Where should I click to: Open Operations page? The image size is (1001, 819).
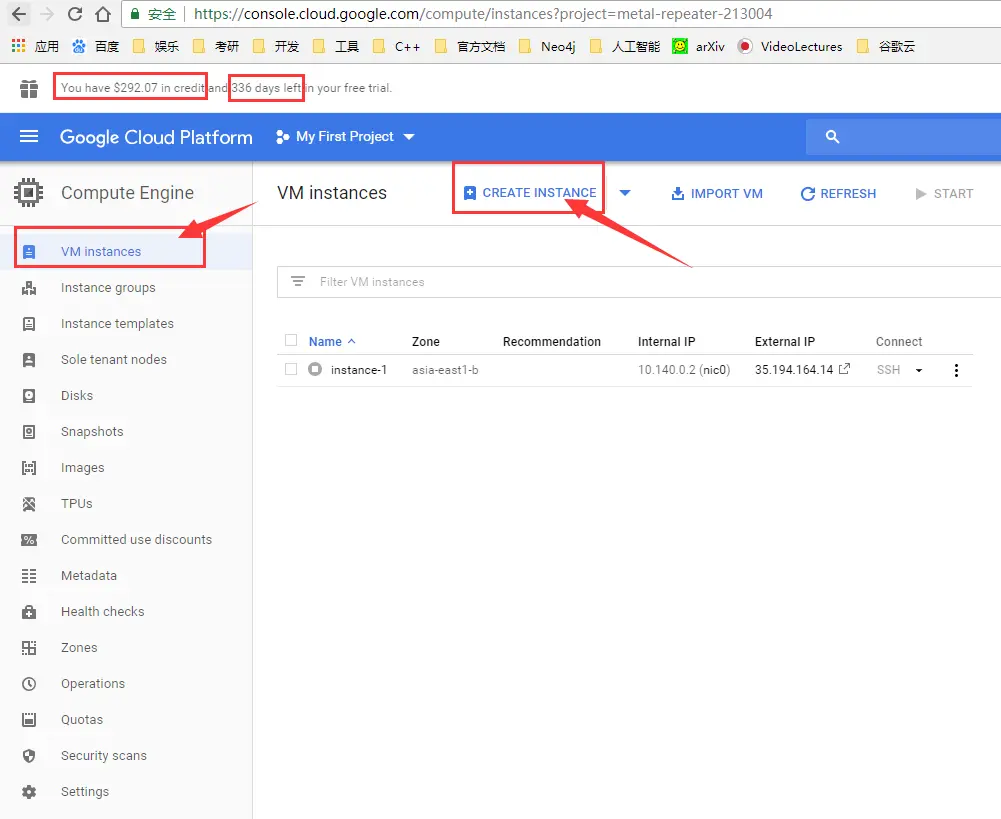(93, 684)
